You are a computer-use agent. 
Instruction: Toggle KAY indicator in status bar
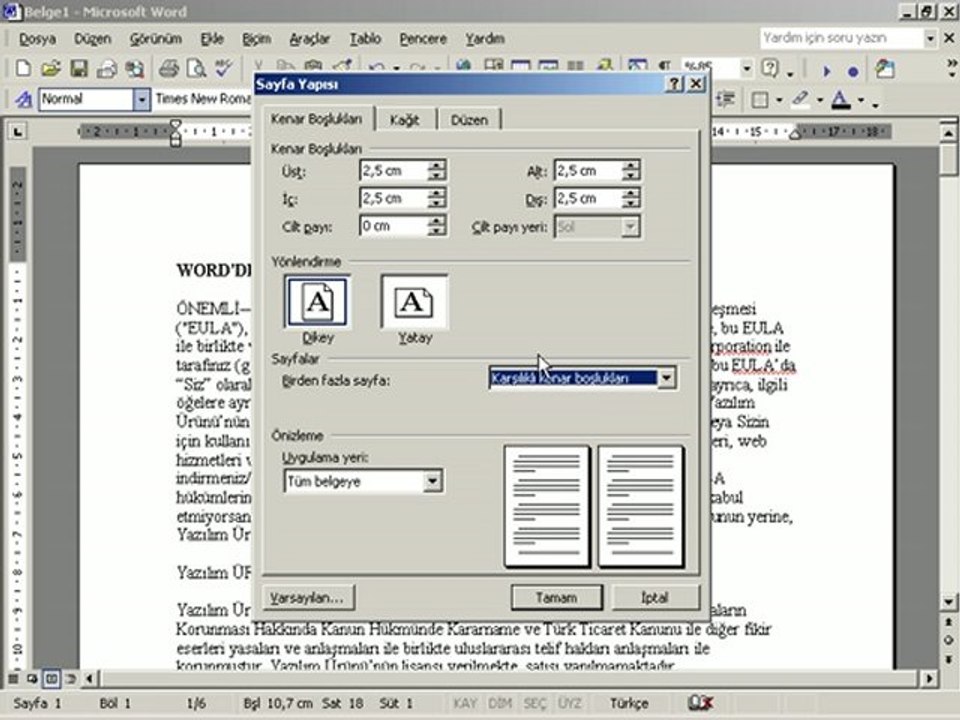465,703
